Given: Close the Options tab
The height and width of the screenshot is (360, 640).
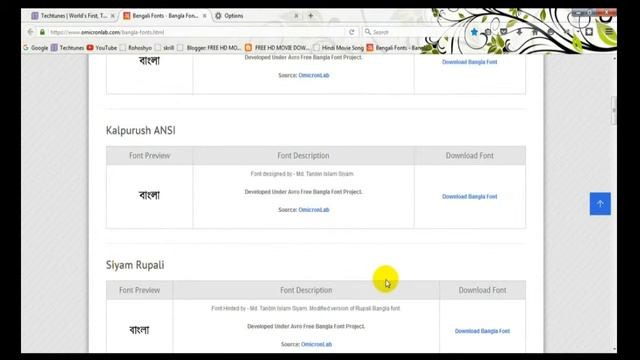Looking at the screenshot, I should [296, 16].
